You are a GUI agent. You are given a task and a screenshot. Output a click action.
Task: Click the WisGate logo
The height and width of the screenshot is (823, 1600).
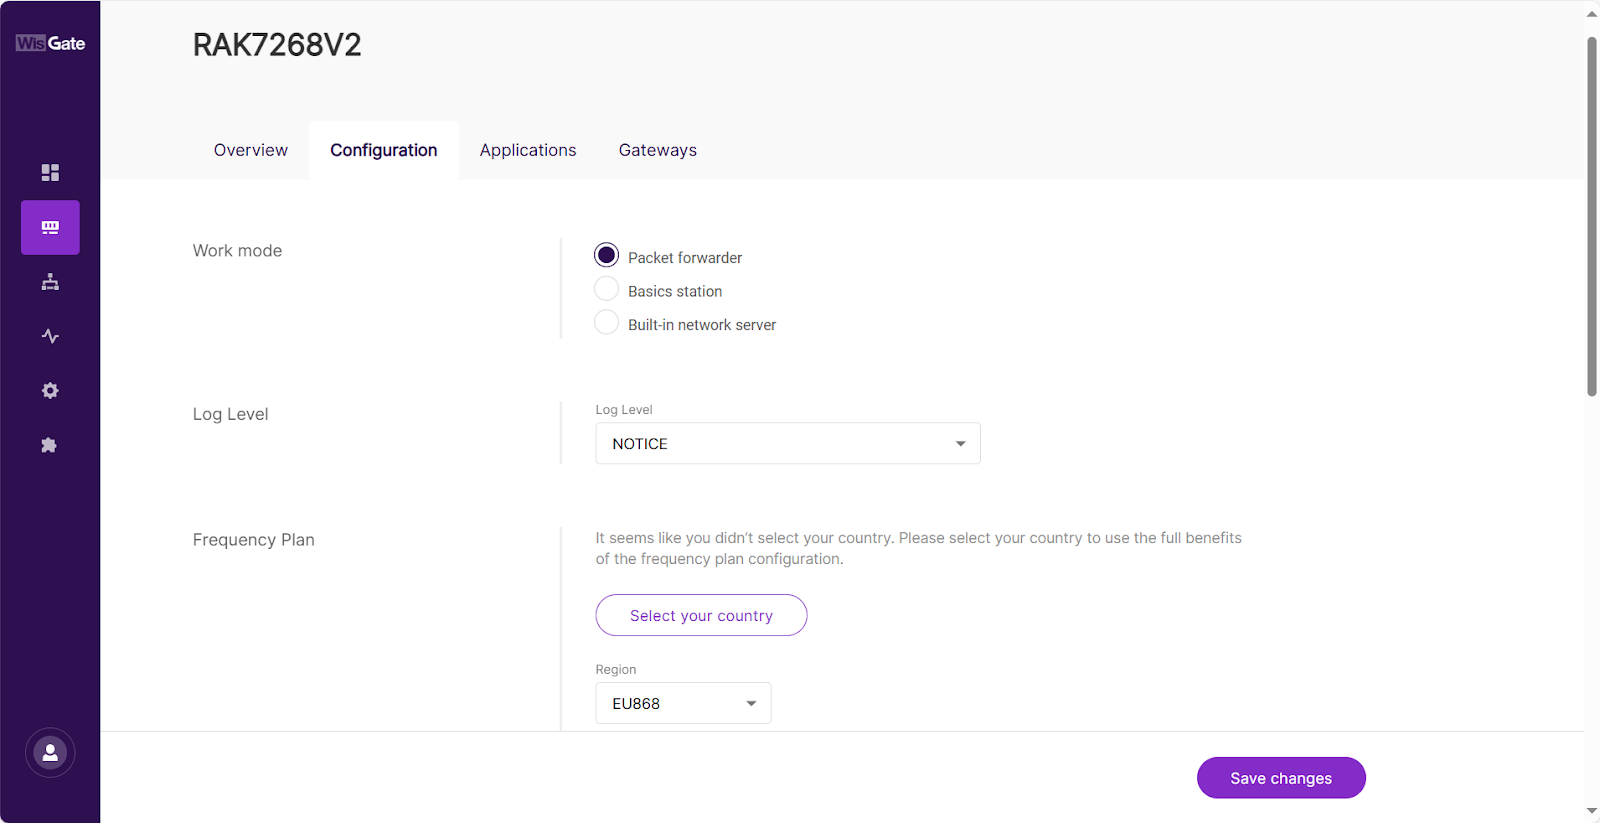50,43
